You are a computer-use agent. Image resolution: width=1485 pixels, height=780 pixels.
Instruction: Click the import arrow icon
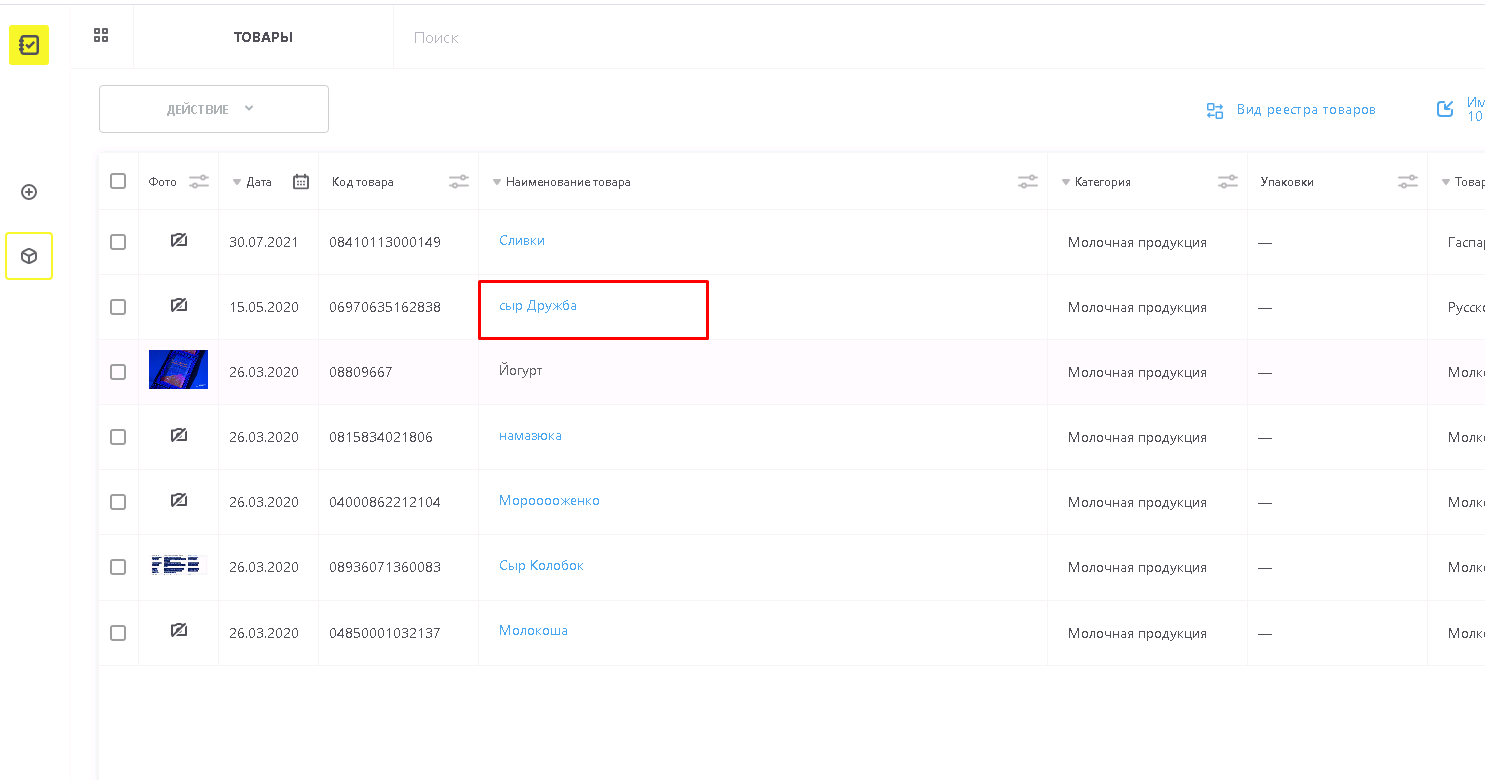1445,109
